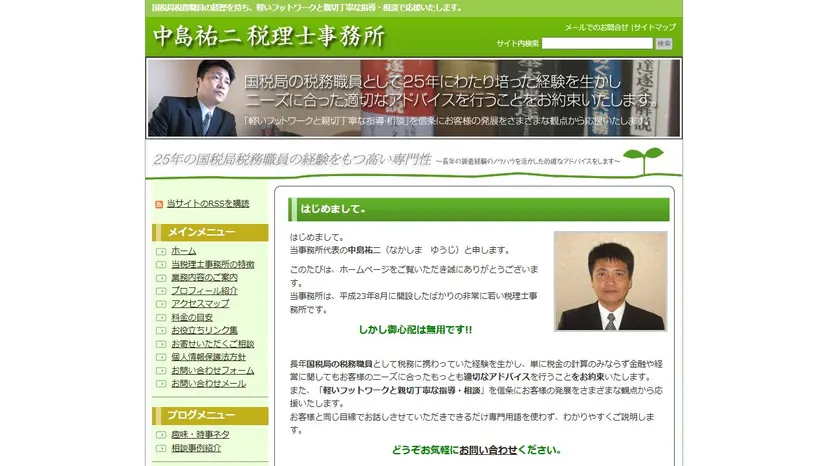This screenshot has width=828, height=466.
Task: Open サイトマップ link in header
Action: tap(654, 27)
